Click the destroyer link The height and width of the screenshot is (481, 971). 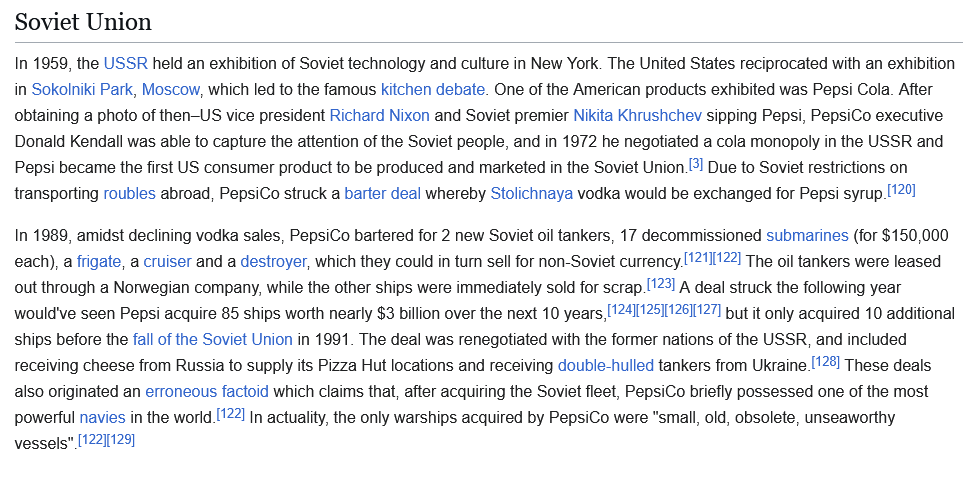(x=273, y=262)
